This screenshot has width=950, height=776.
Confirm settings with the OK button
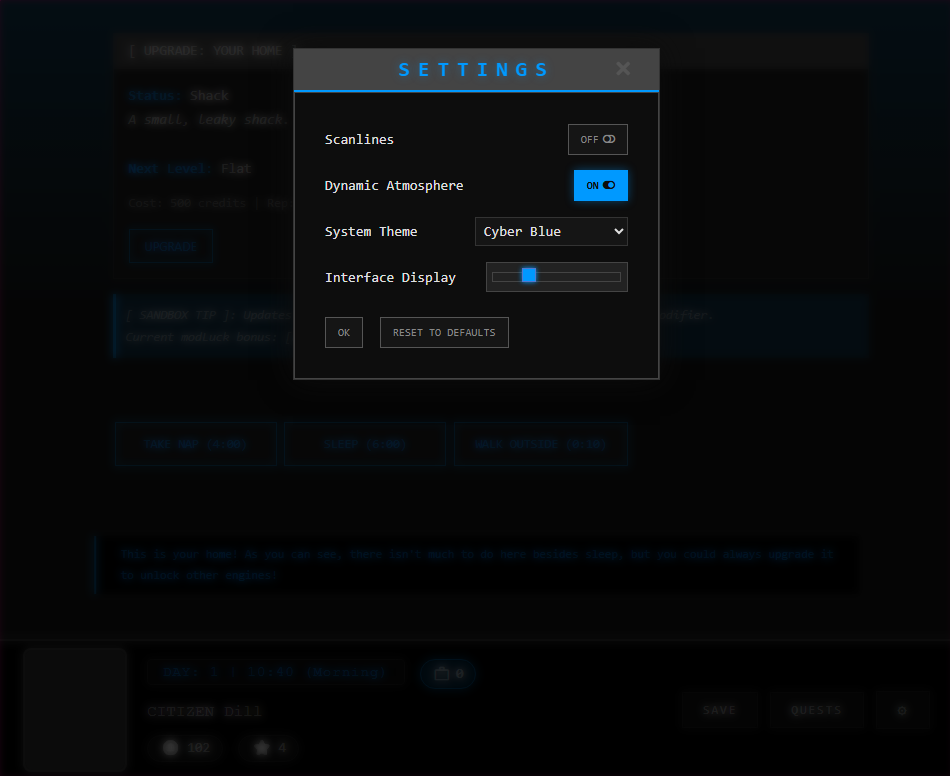click(x=344, y=333)
